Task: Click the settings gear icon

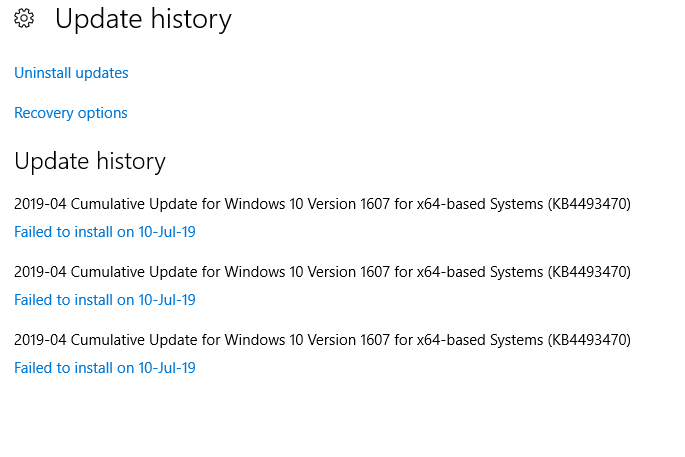Action: (x=25, y=18)
